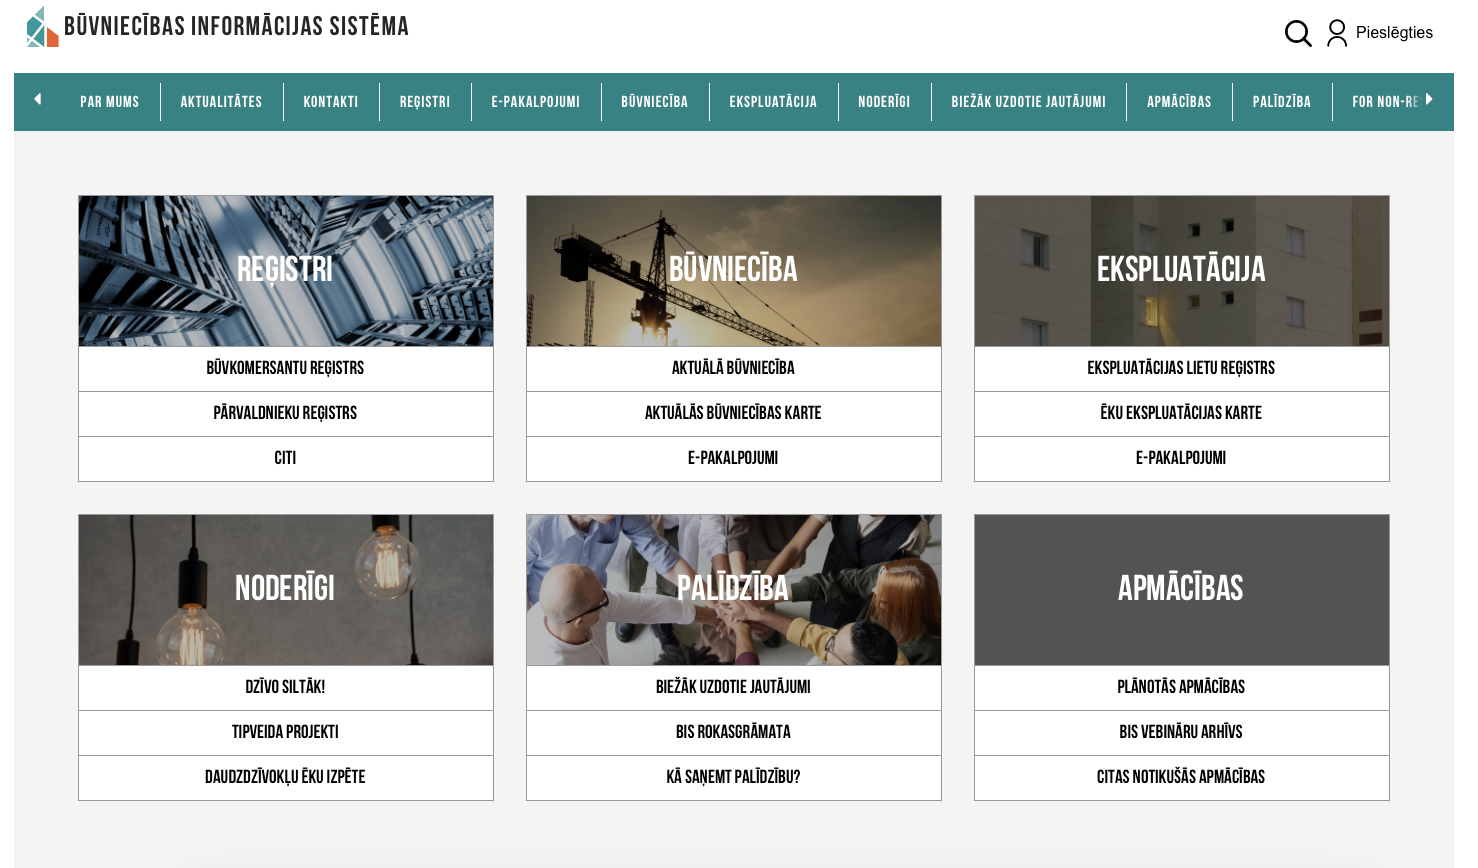Open E-pakalpojumi under the Ekspluatācija card
1478x868 pixels.
click(x=1182, y=459)
